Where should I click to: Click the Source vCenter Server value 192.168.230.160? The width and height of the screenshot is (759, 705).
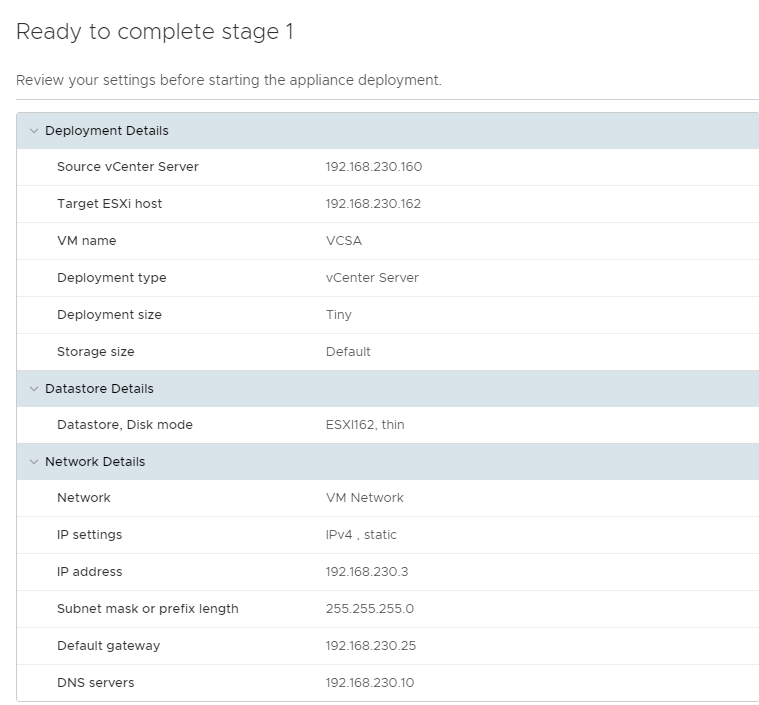pos(373,167)
